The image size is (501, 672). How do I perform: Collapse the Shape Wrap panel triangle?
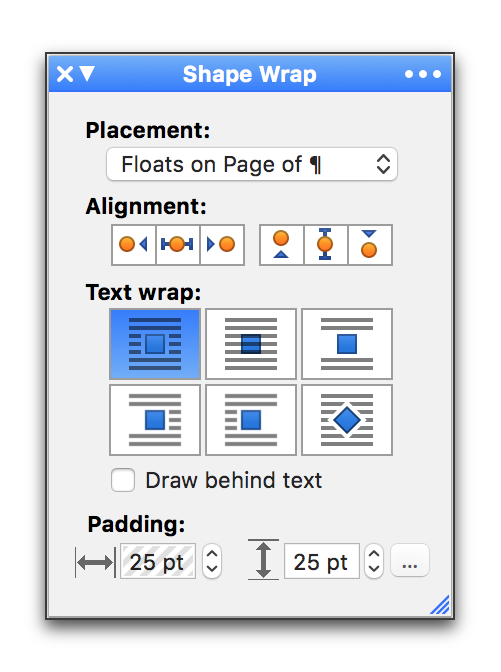click(x=87, y=74)
